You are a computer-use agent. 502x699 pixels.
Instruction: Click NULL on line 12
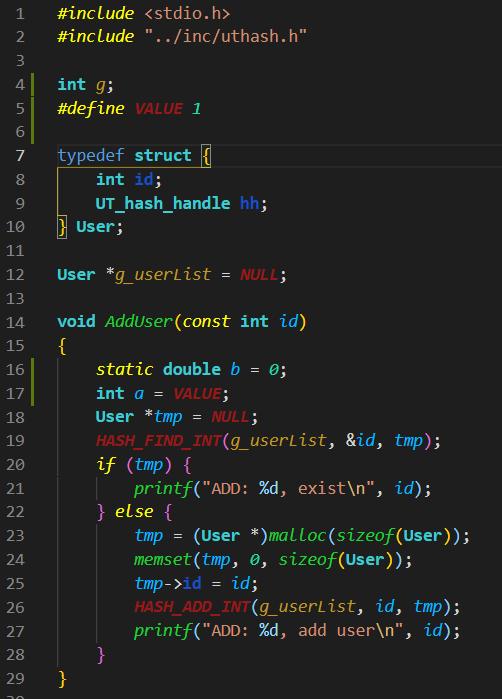click(259, 275)
